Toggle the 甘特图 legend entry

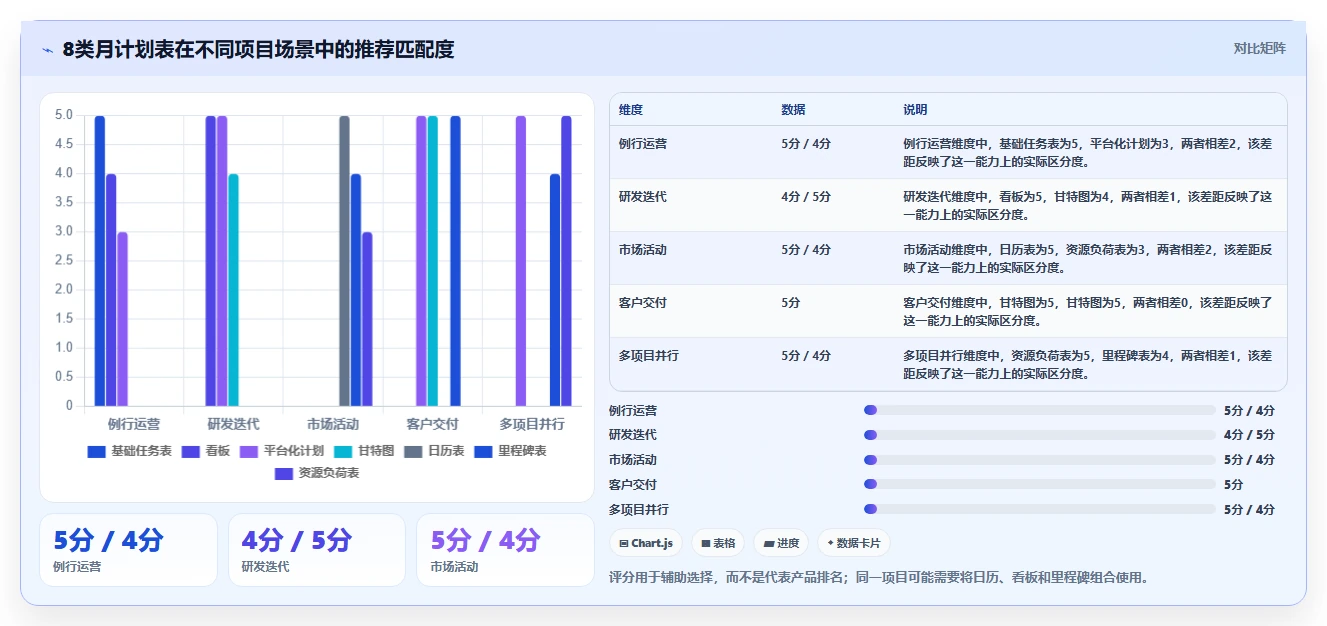coord(365,451)
